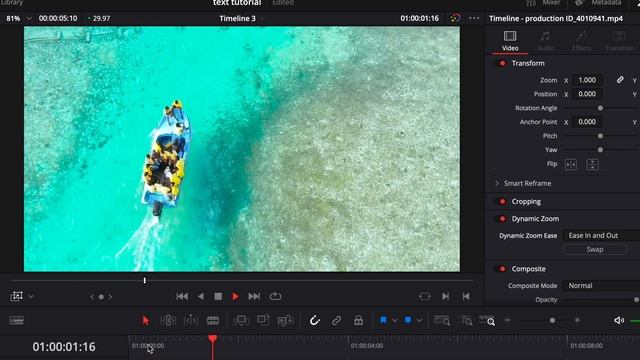Image resolution: width=640 pixels, height=360 pixels.
Task: Click the timeline zoom in plus button
Action: pyautogui.click(x=577, y=320)
